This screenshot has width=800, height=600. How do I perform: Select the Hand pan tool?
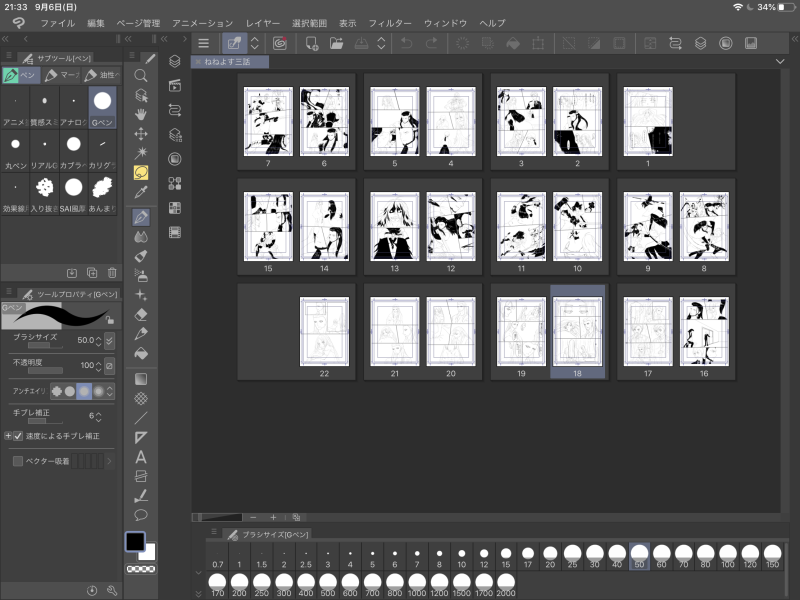click(x=141, y=114)
